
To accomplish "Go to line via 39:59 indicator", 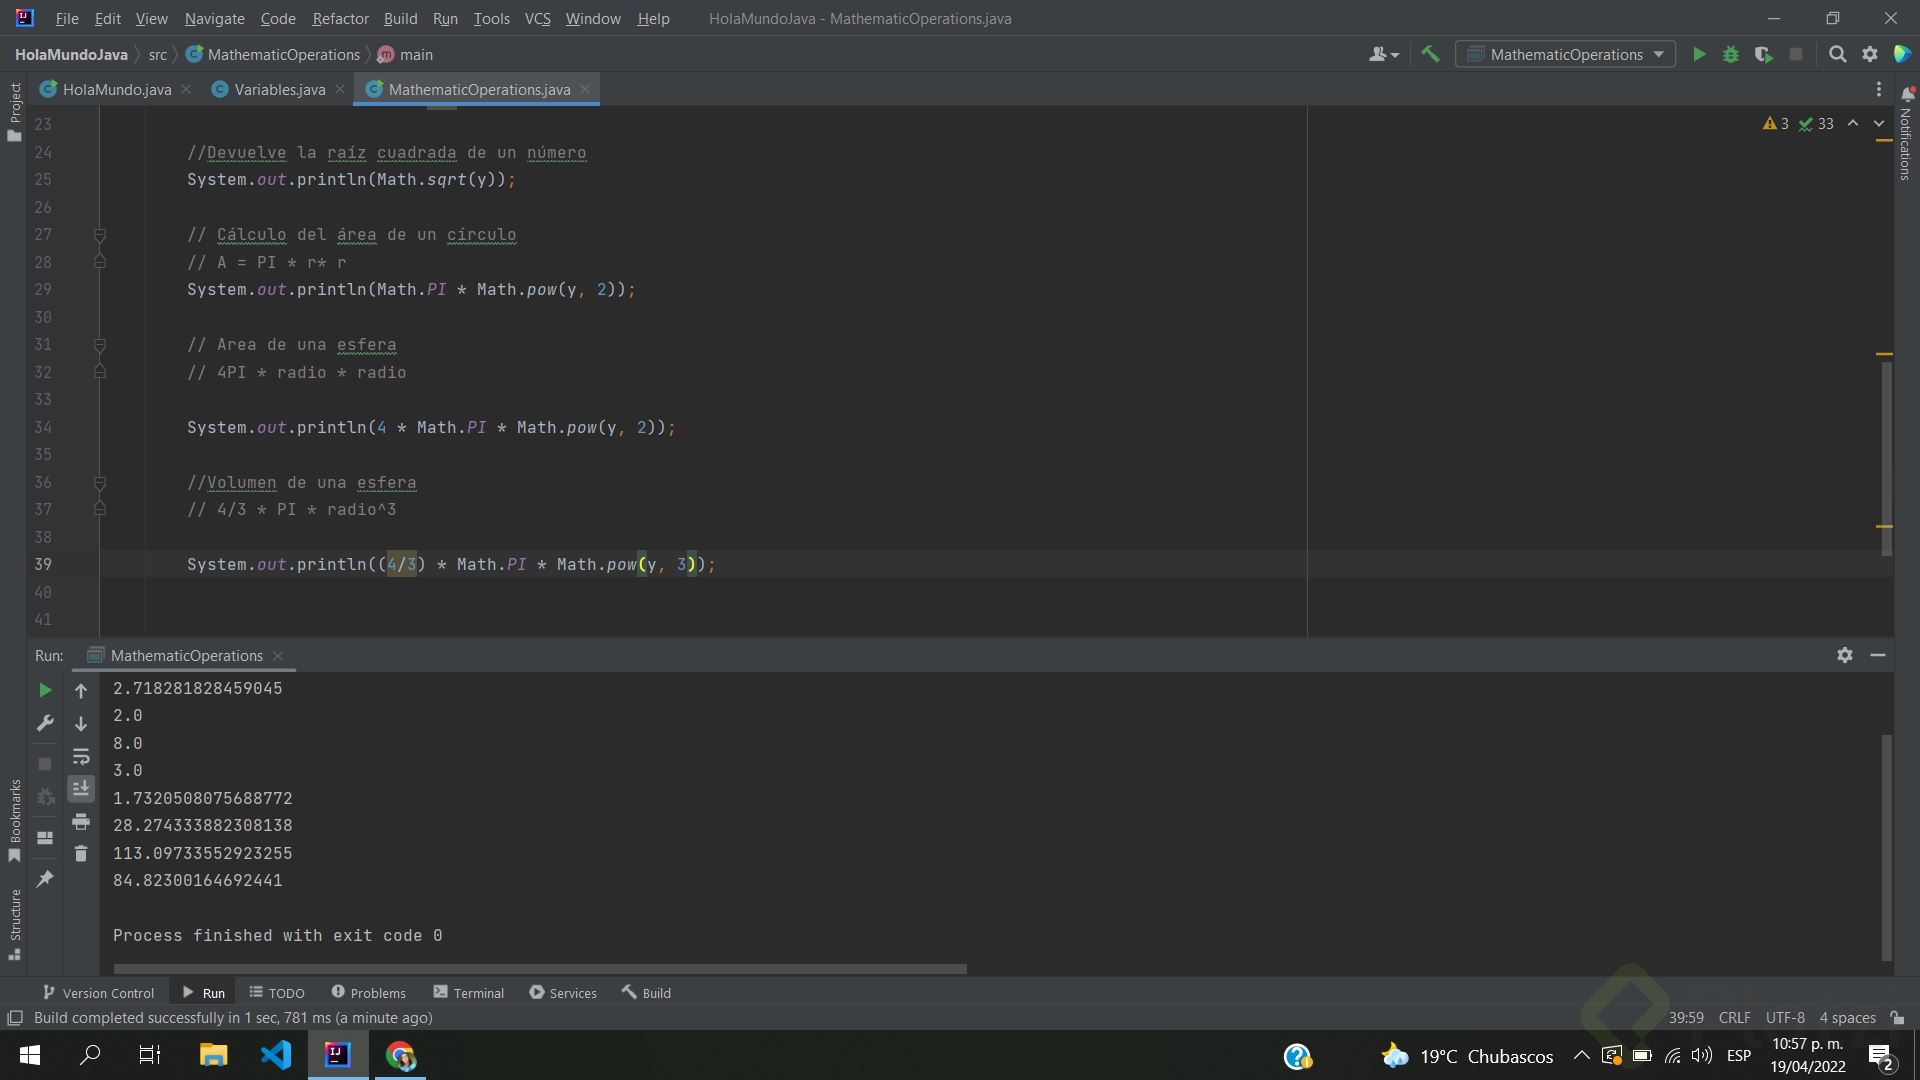I will (1686, 1017).
